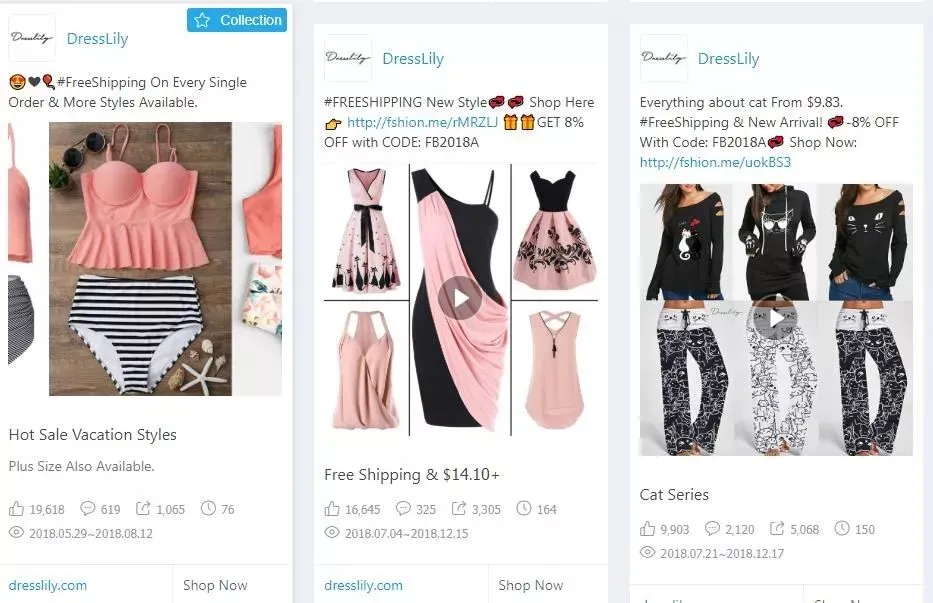Click the like icon showing 19,618
The height and width of the screenshot is (603, 933).
17,509
